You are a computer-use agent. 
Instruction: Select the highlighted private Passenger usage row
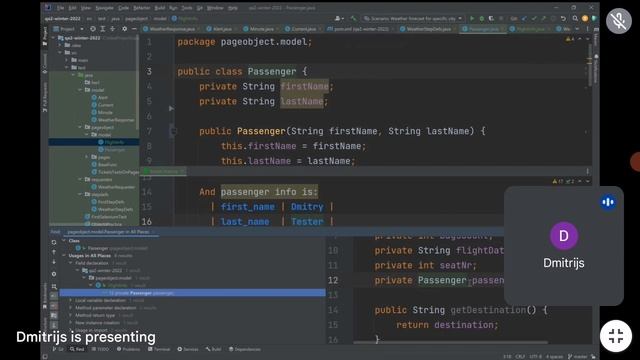[192, 293]
